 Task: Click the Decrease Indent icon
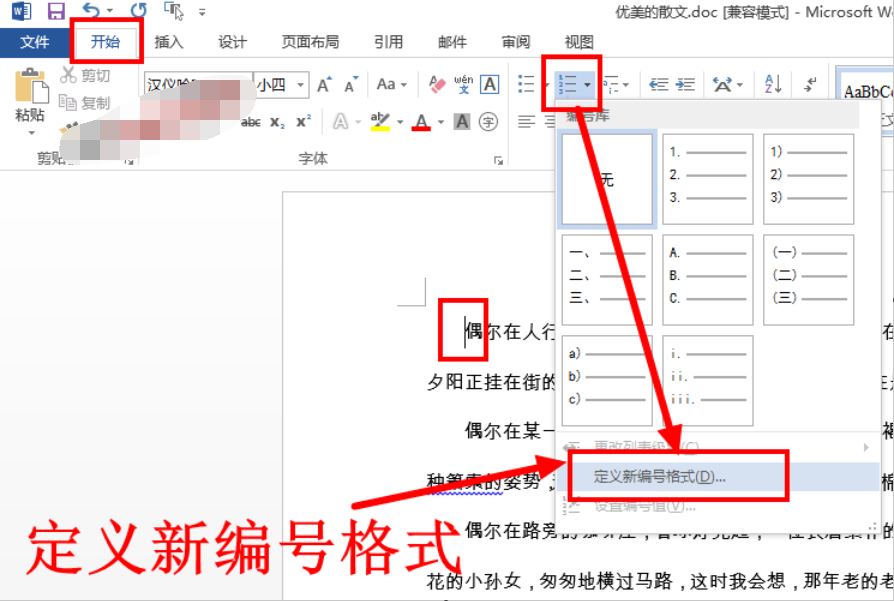pyautogui.click(x=659, y=85)
